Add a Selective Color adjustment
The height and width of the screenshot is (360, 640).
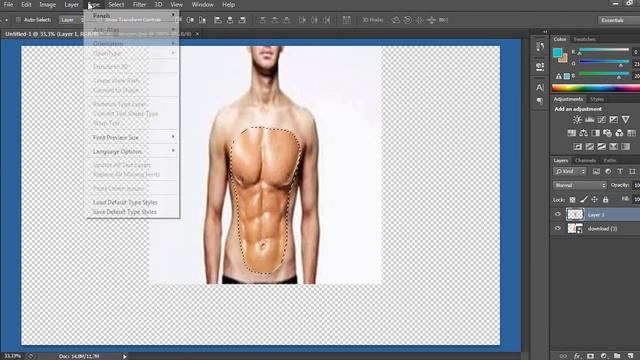(x=613, y=146)
